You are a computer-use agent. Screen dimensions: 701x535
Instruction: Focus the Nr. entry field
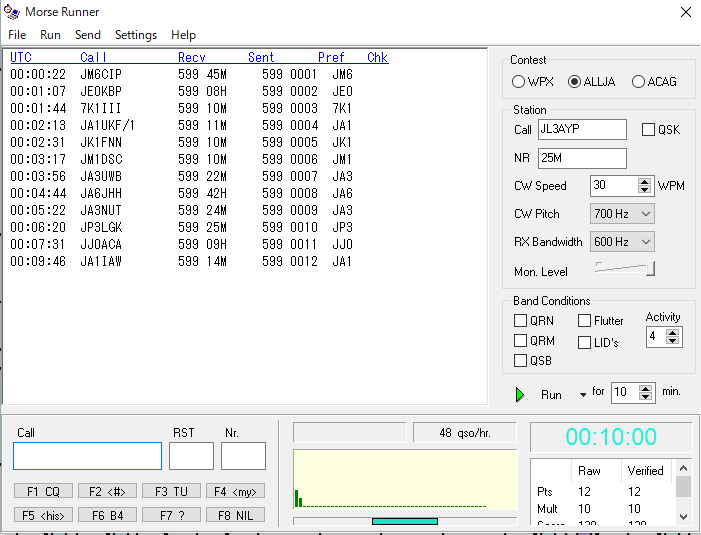click(x=243, y=456)
